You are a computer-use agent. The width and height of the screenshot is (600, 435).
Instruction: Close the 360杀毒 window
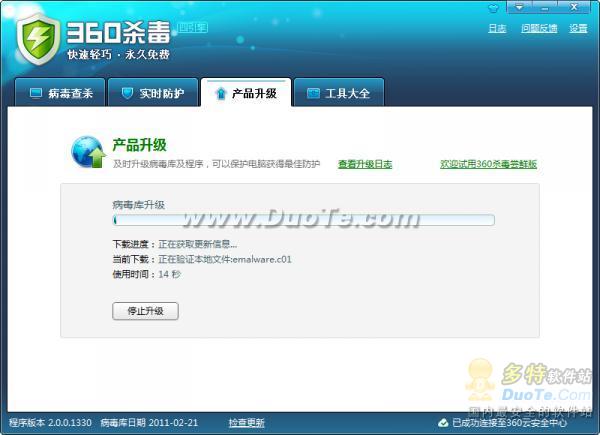pyautogui.click(x=574, y=7)
